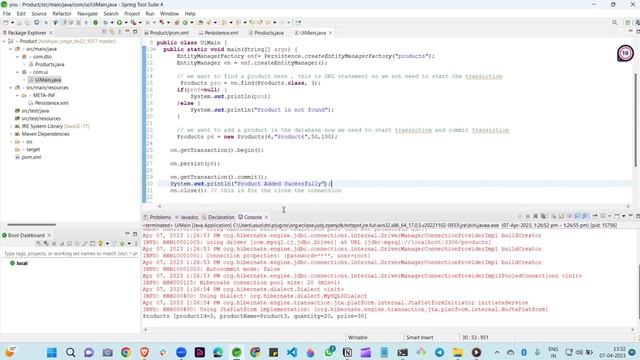Screen dimensions: 640x360
Task: Open Google Chrome from taskbar
Action: click(126, 352)
